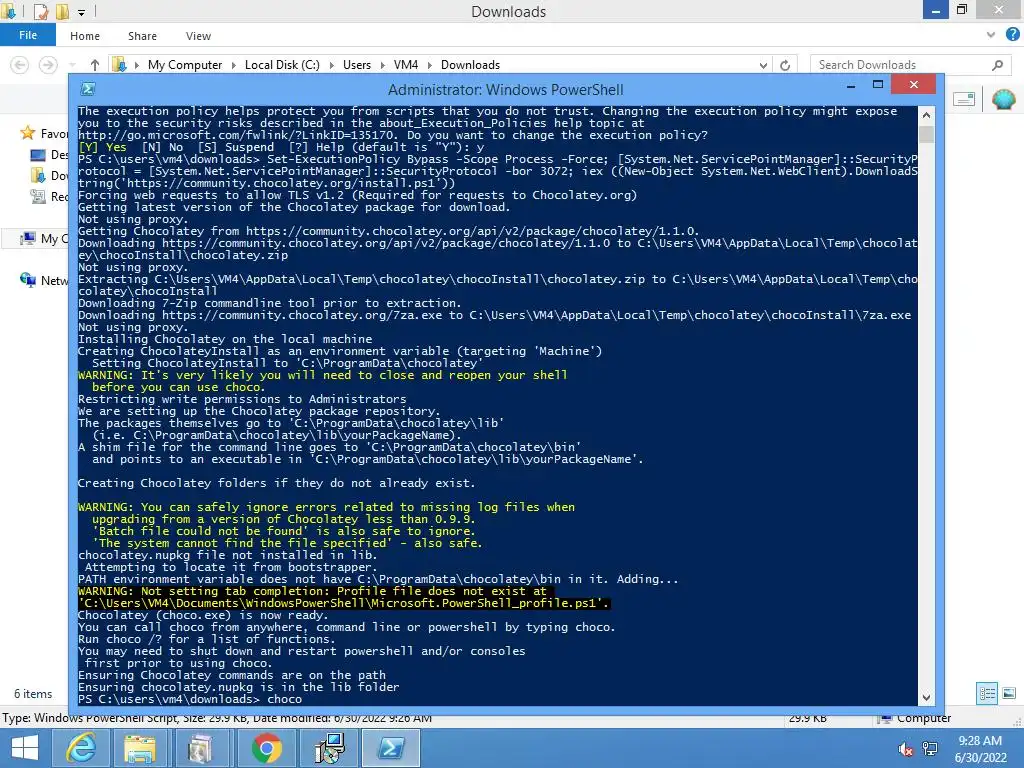Open Google Chrome from taskbar
Image resolution: width=1024 pixels, height=768 pixels.
pyautogui.click(x=266, y=748)
